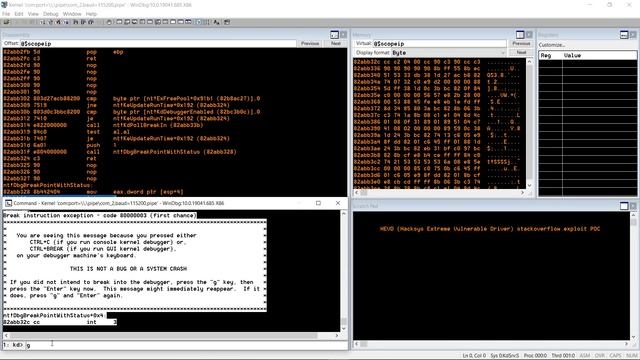Click the Memory Virtual address input field
Viewport: 640px width, 360px height.
[439, 43]
